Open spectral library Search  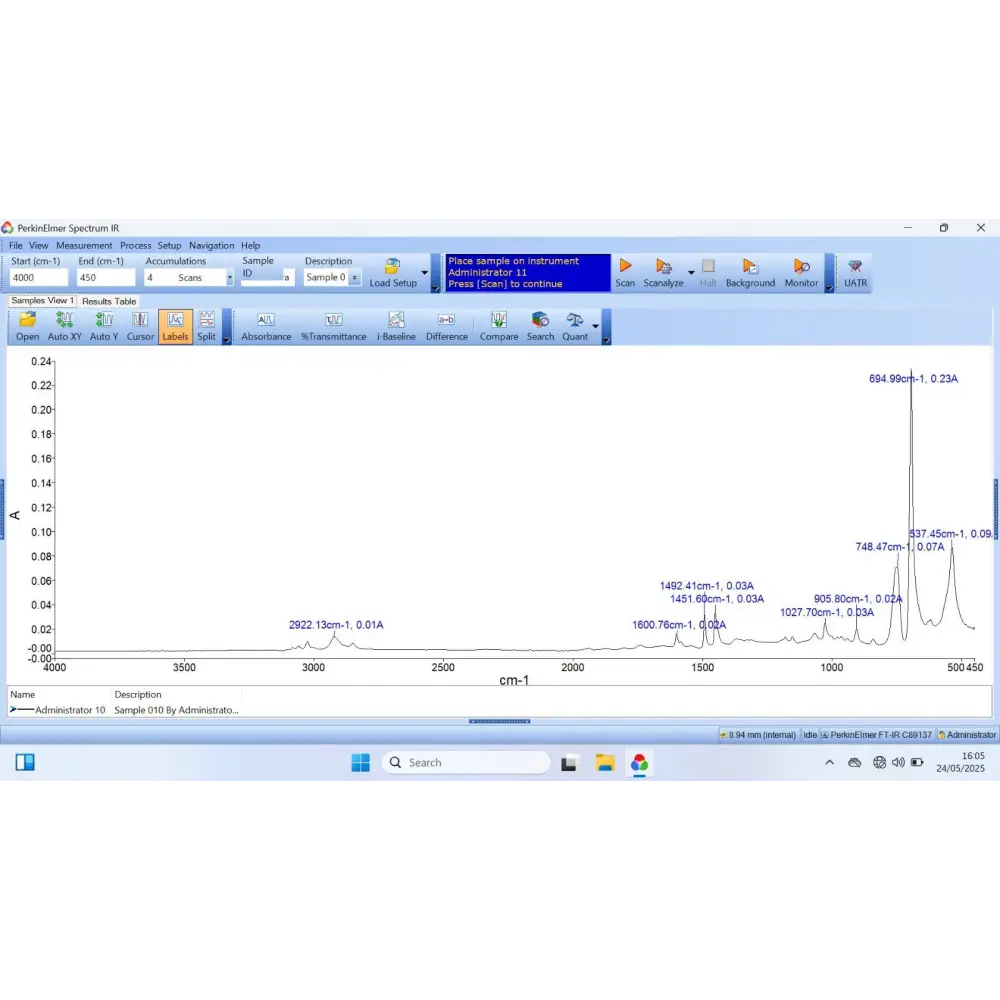[x=540, y=327]
